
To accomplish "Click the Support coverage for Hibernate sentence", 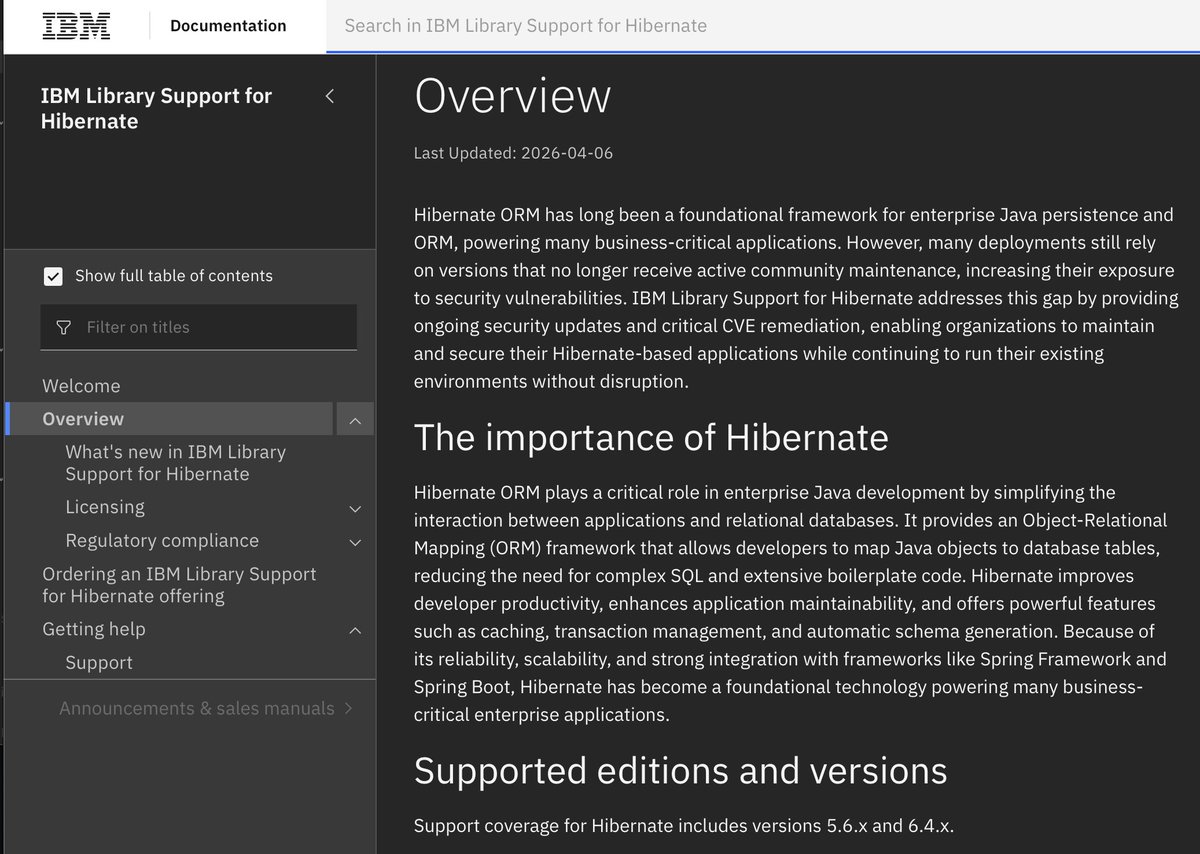I will [684, 826].
